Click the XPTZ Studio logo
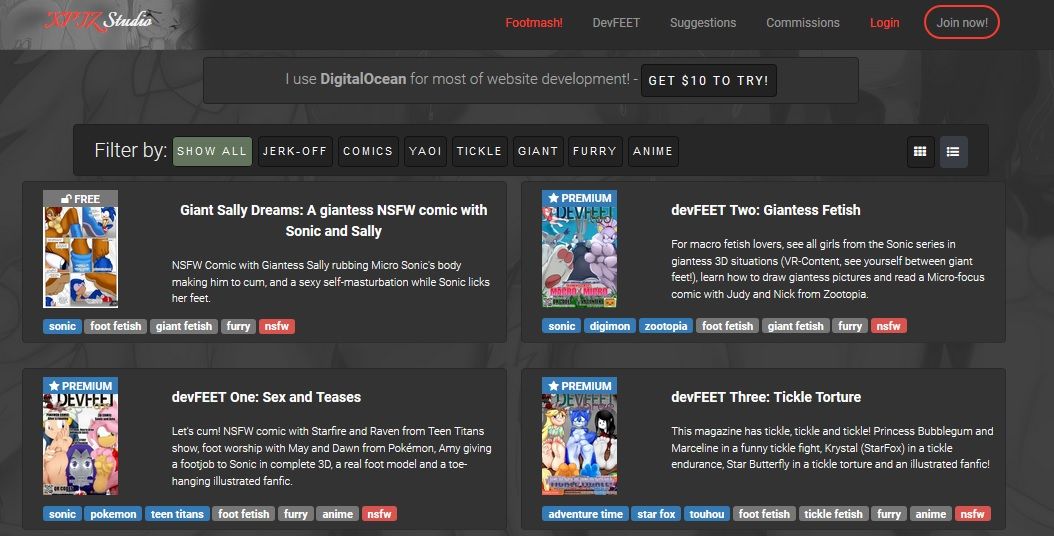This screenshot has height=536, width=1054. (x=98, y=21)
